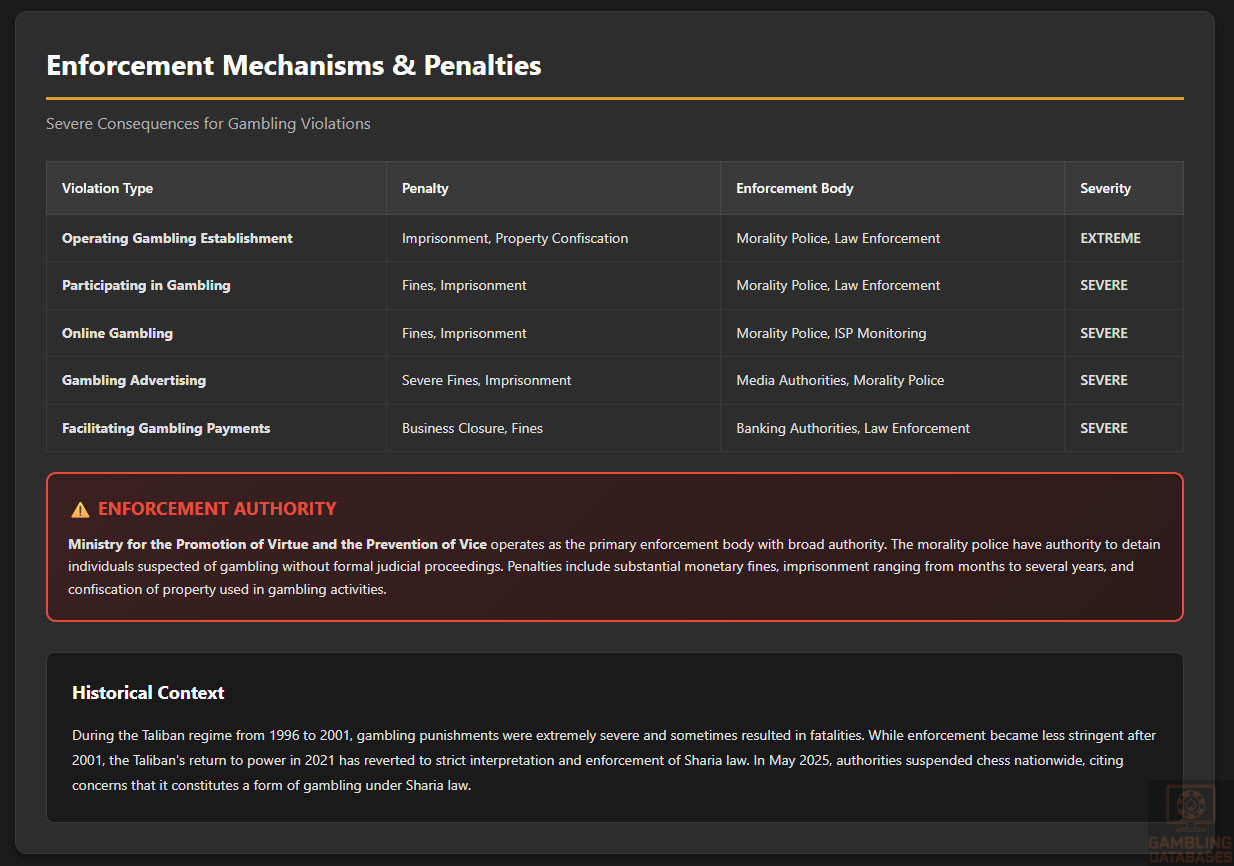Image resolution: width=1234 pixels, height=866 pixels.
Task: Click the Violation Type column header
Action: (x=107, y=188)
